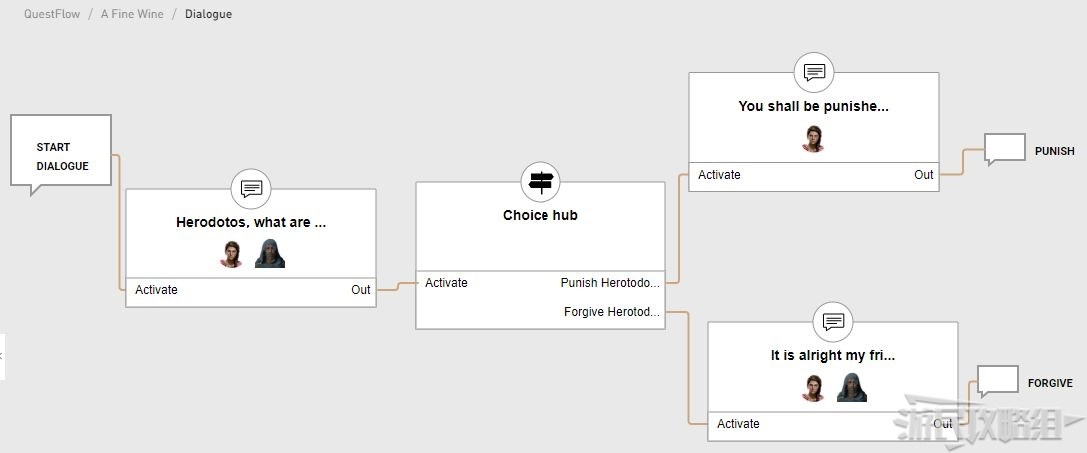Click the signpost icon on Choice hub
The image size is (1087, 453).
point(540,182)
